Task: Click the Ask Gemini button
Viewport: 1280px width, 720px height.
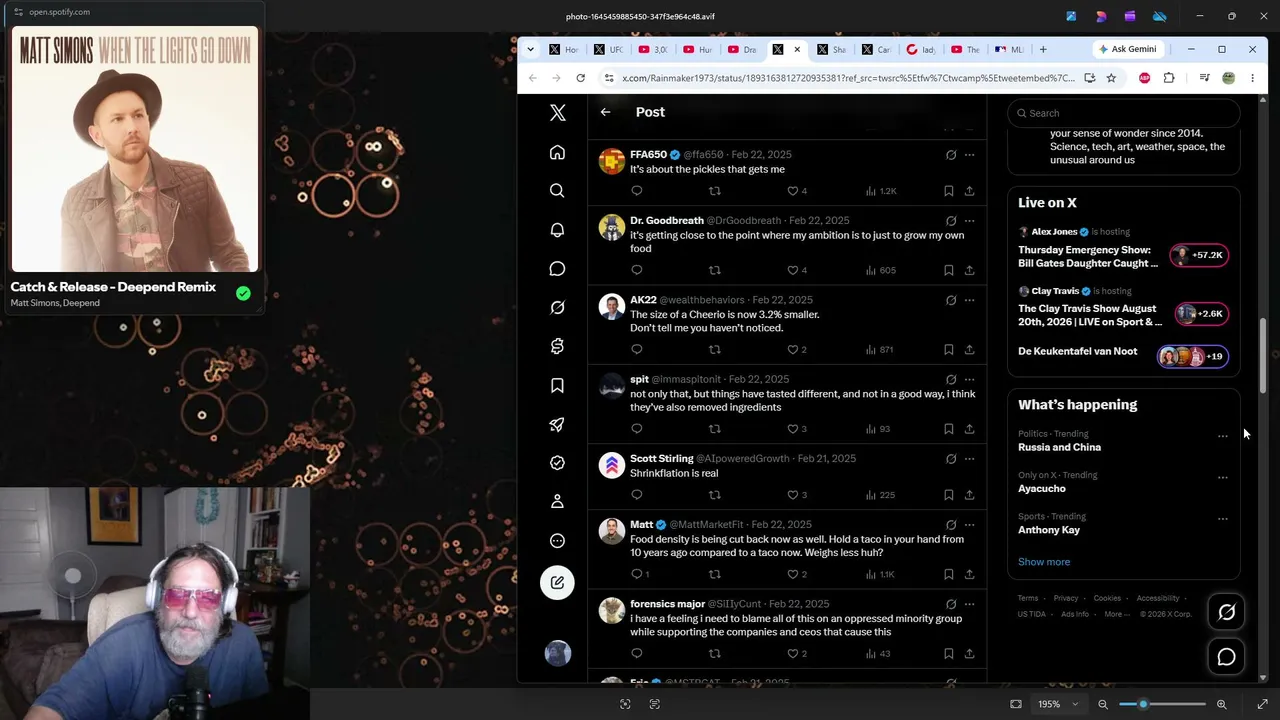Action: 1127,49
